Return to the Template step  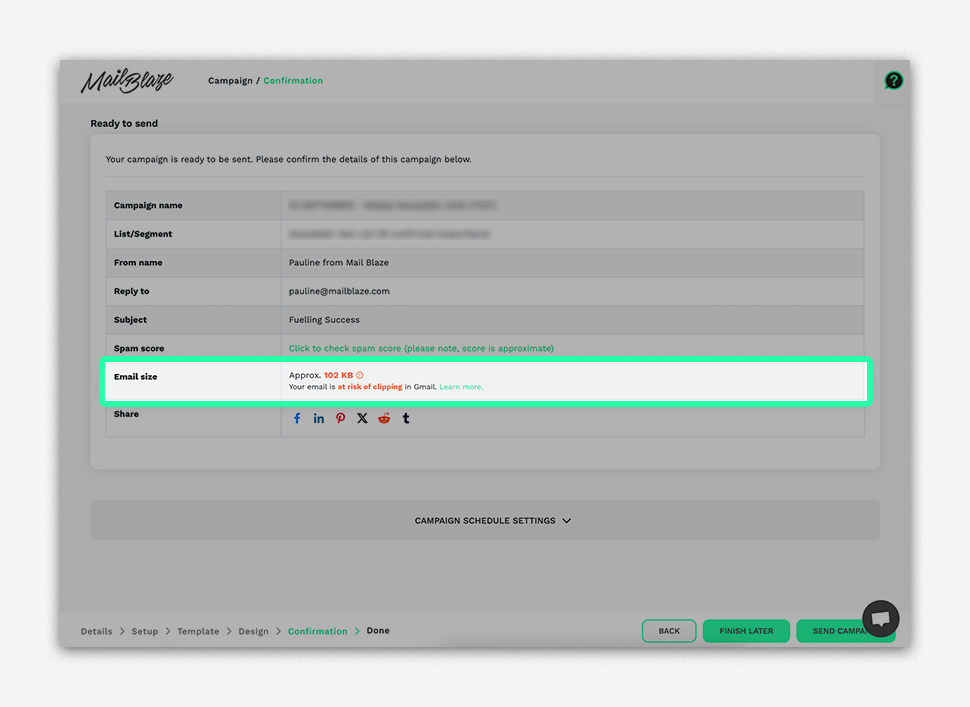(x=198, y=632)
